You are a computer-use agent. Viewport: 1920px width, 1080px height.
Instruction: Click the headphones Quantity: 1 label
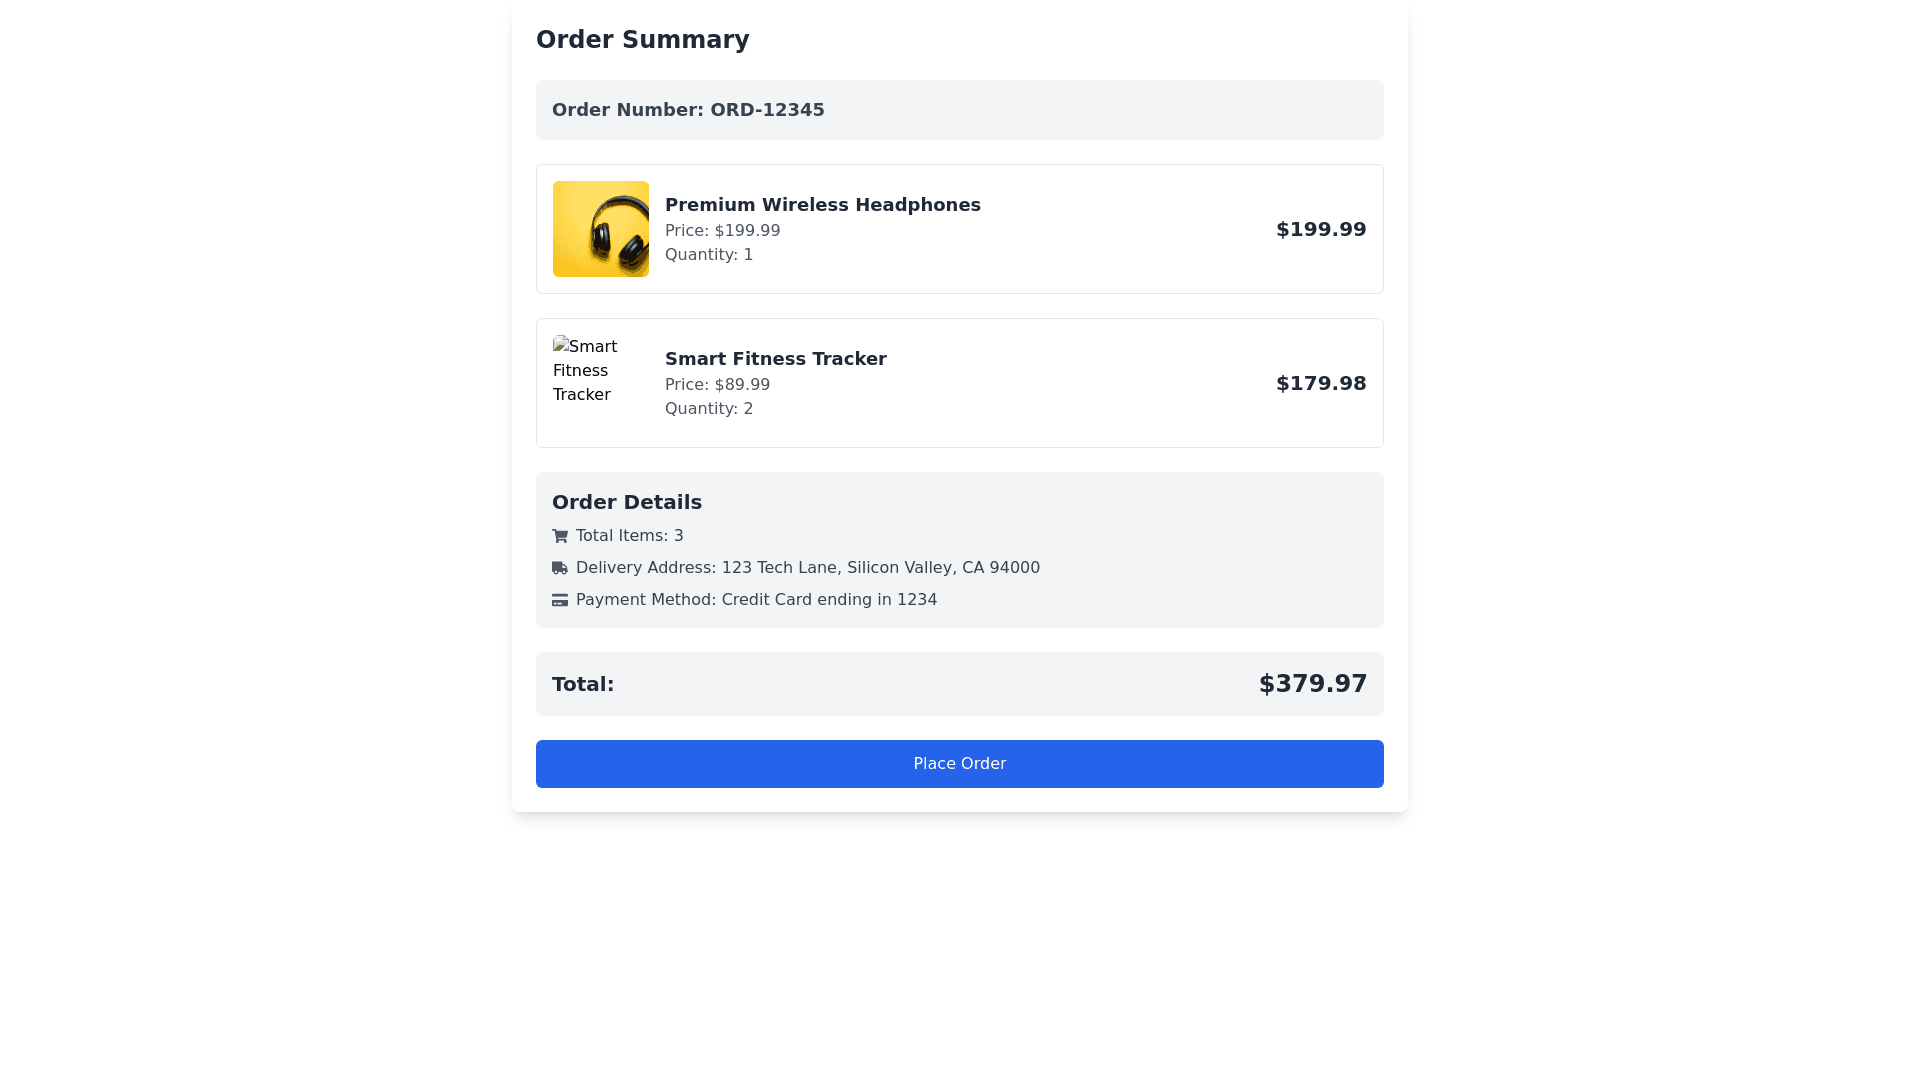pos(709,255)
